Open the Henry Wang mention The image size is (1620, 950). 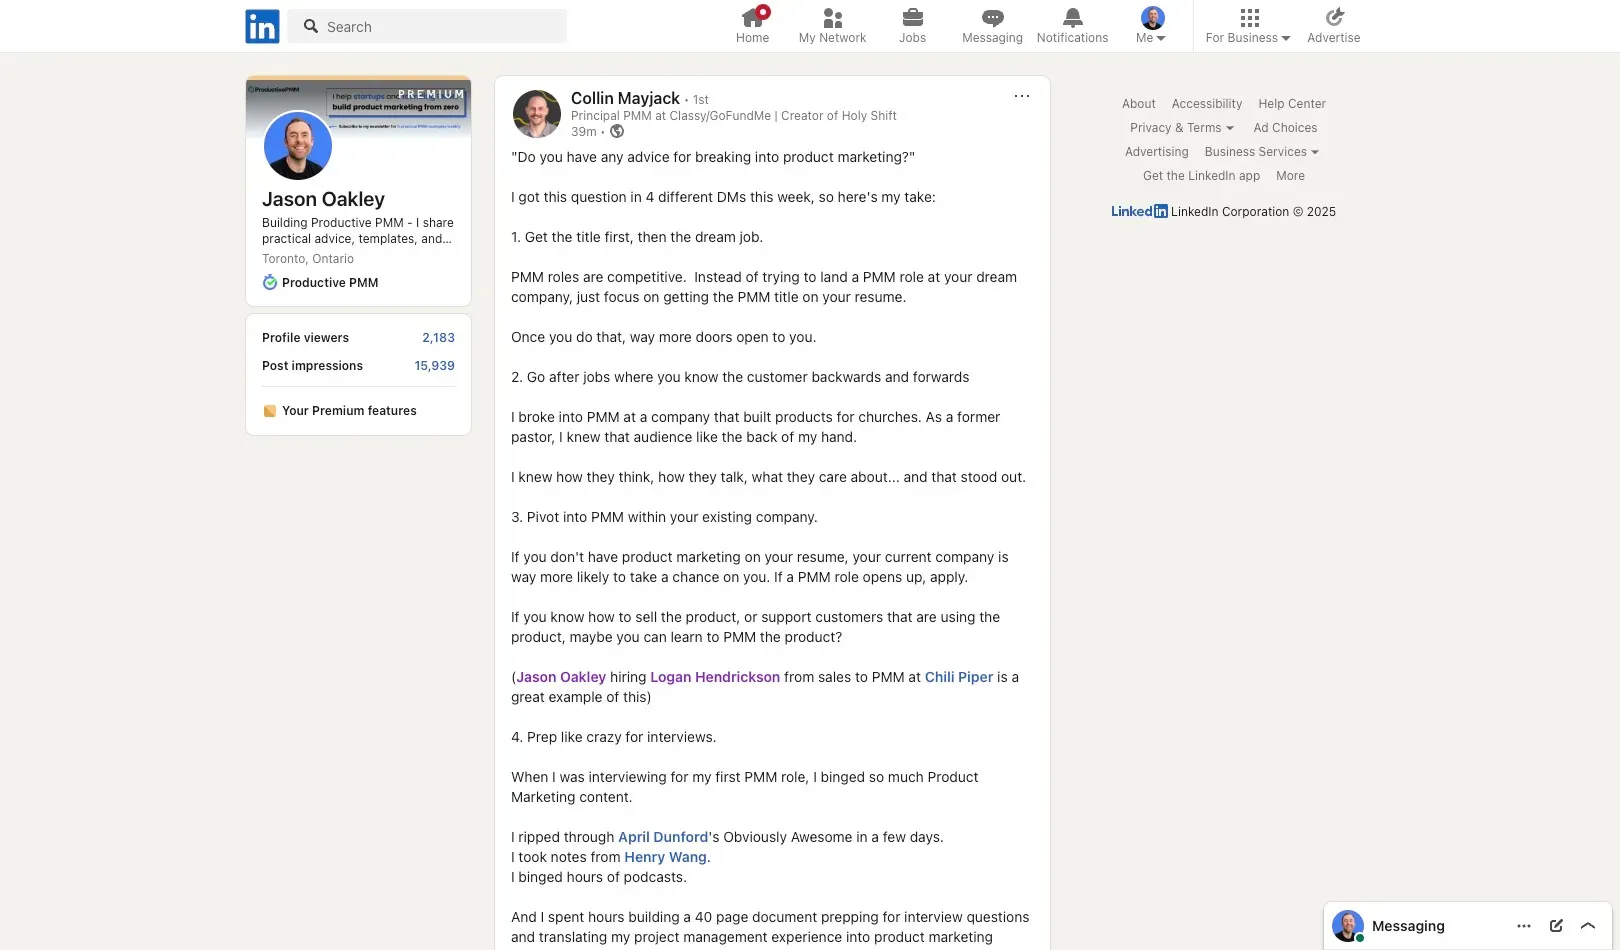(665, 857)
